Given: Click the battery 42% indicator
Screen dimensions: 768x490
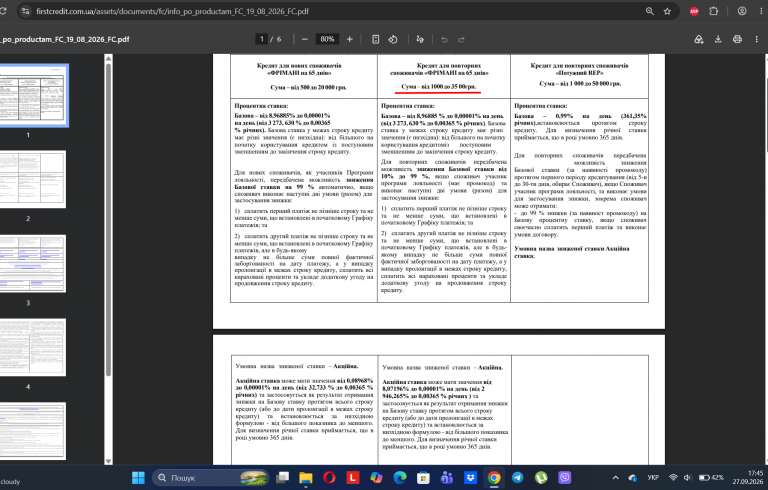Looking at the screenshot, I should pos(711,477).
